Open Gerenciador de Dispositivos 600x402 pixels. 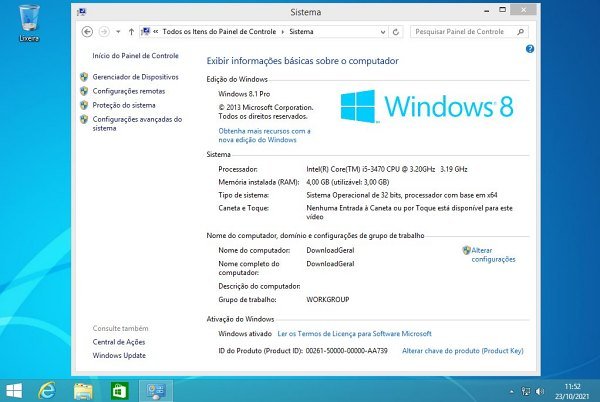(135, 77)
